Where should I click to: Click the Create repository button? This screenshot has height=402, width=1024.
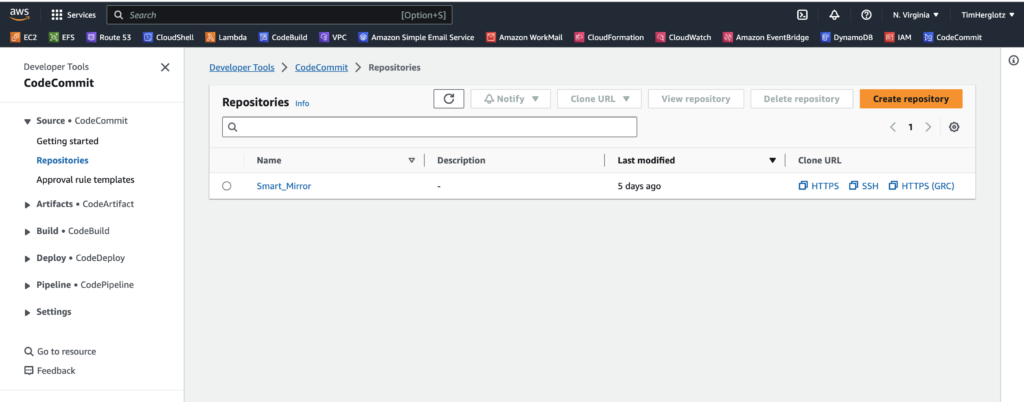(911, 99)
